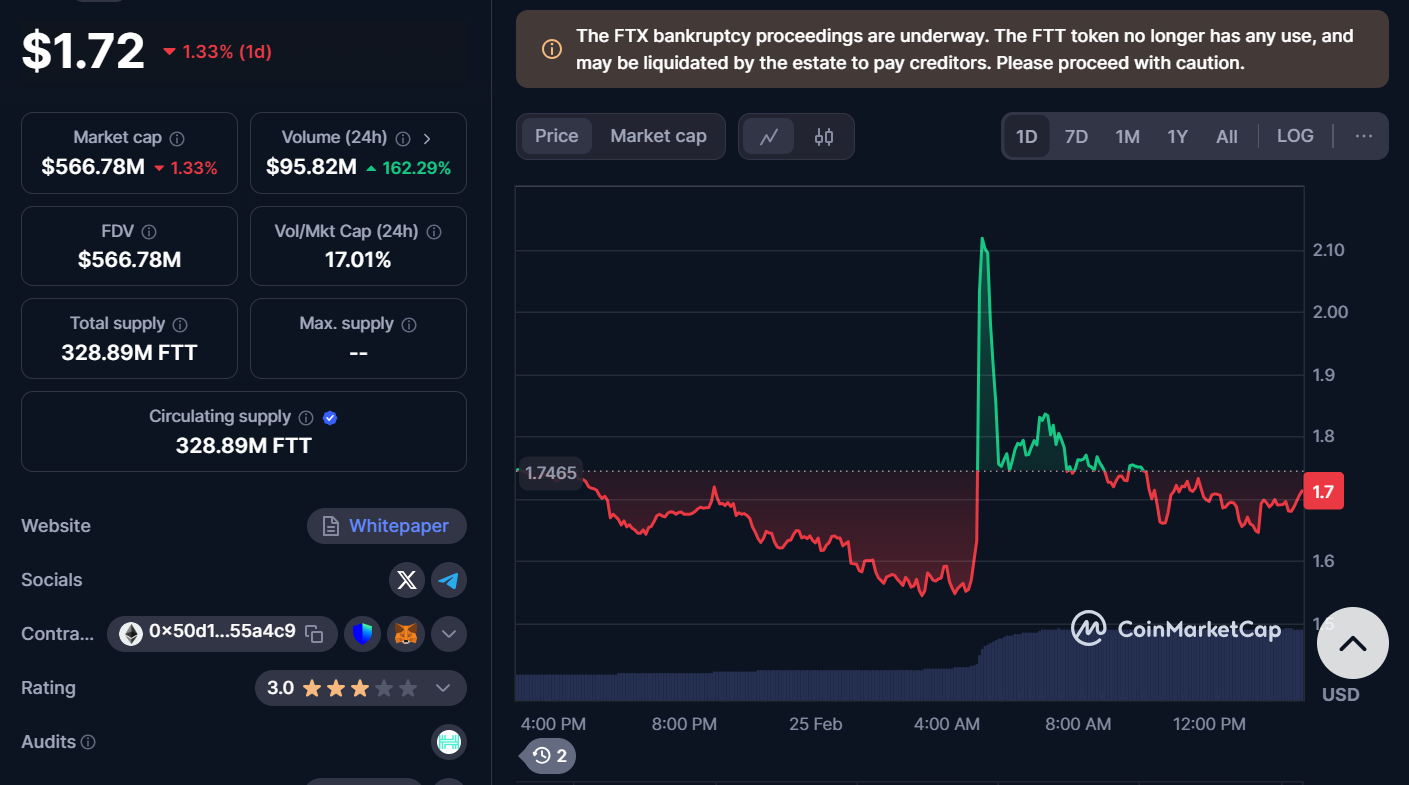This screenshot has height=785, width=1409.
Task: Select the 7D time range
Action: point(1076,136)
